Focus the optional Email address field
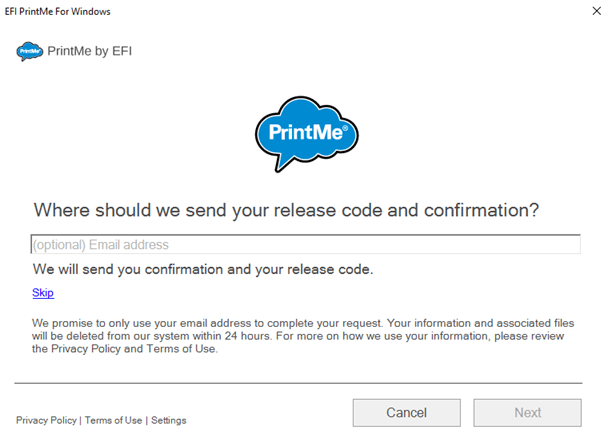The width and height of the screenshot is (606, 437). click(x=305, y=244)
